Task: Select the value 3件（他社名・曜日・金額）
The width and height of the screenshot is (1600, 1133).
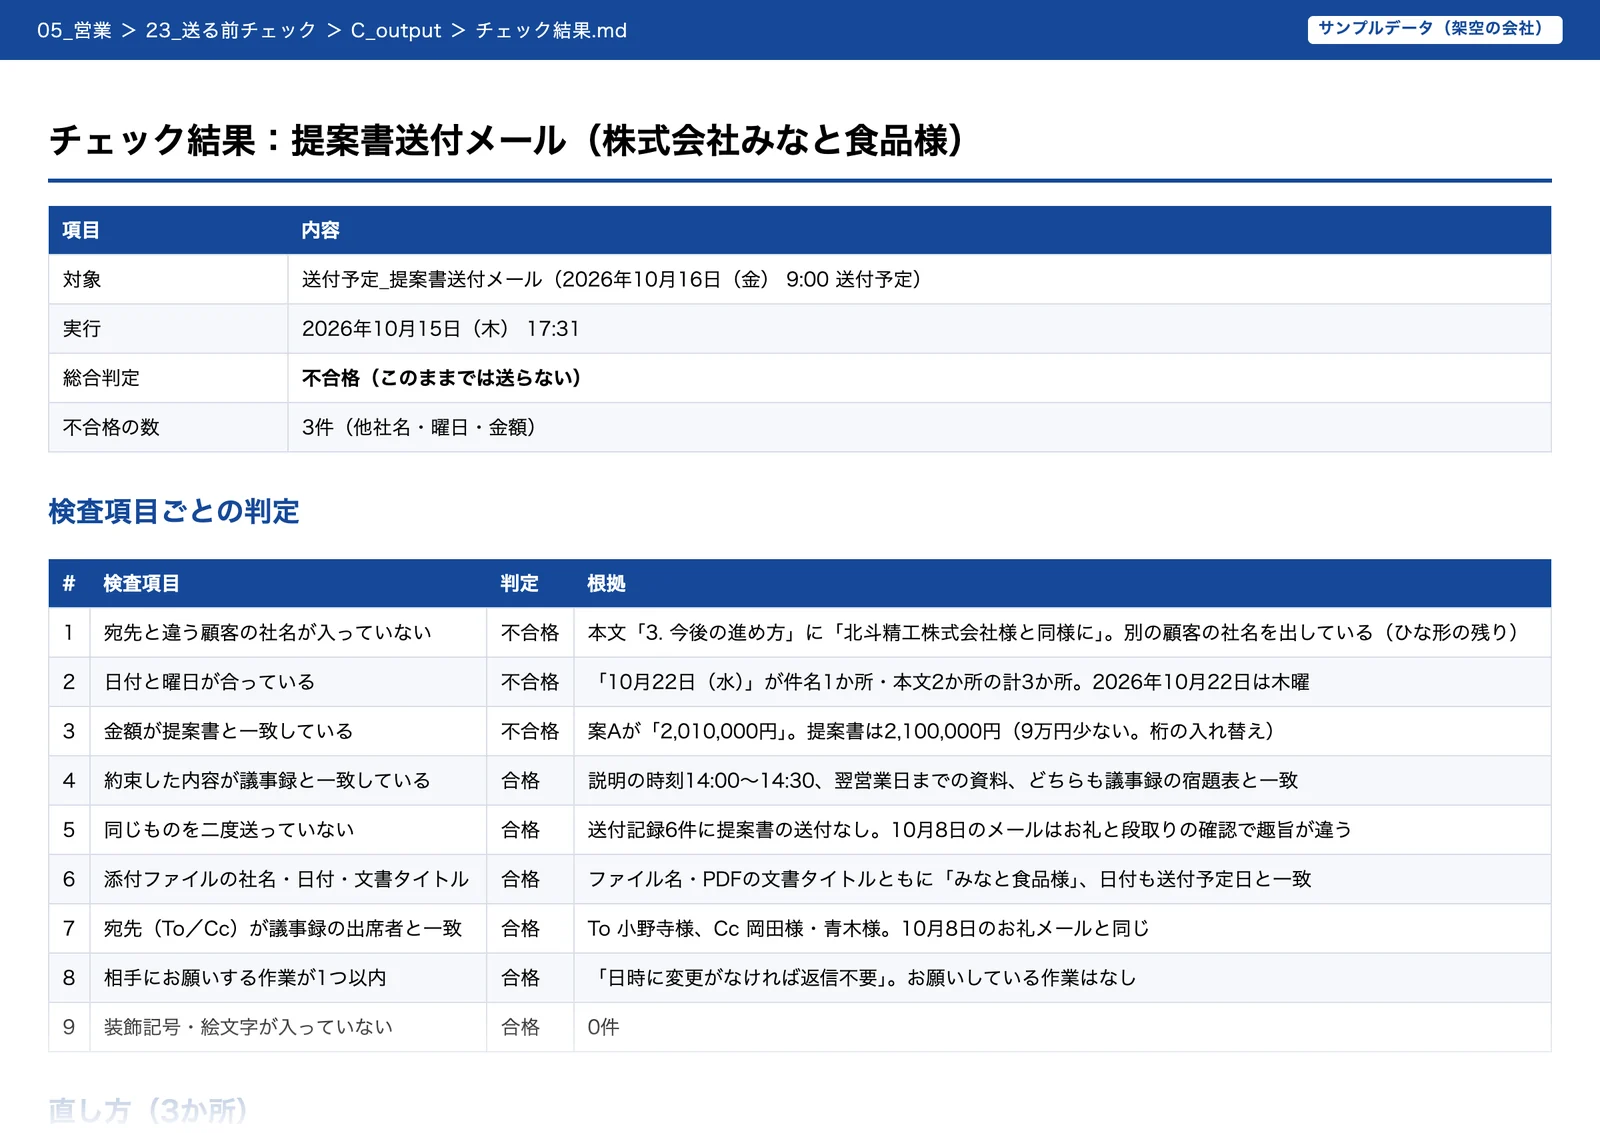Action: [419, 427]
